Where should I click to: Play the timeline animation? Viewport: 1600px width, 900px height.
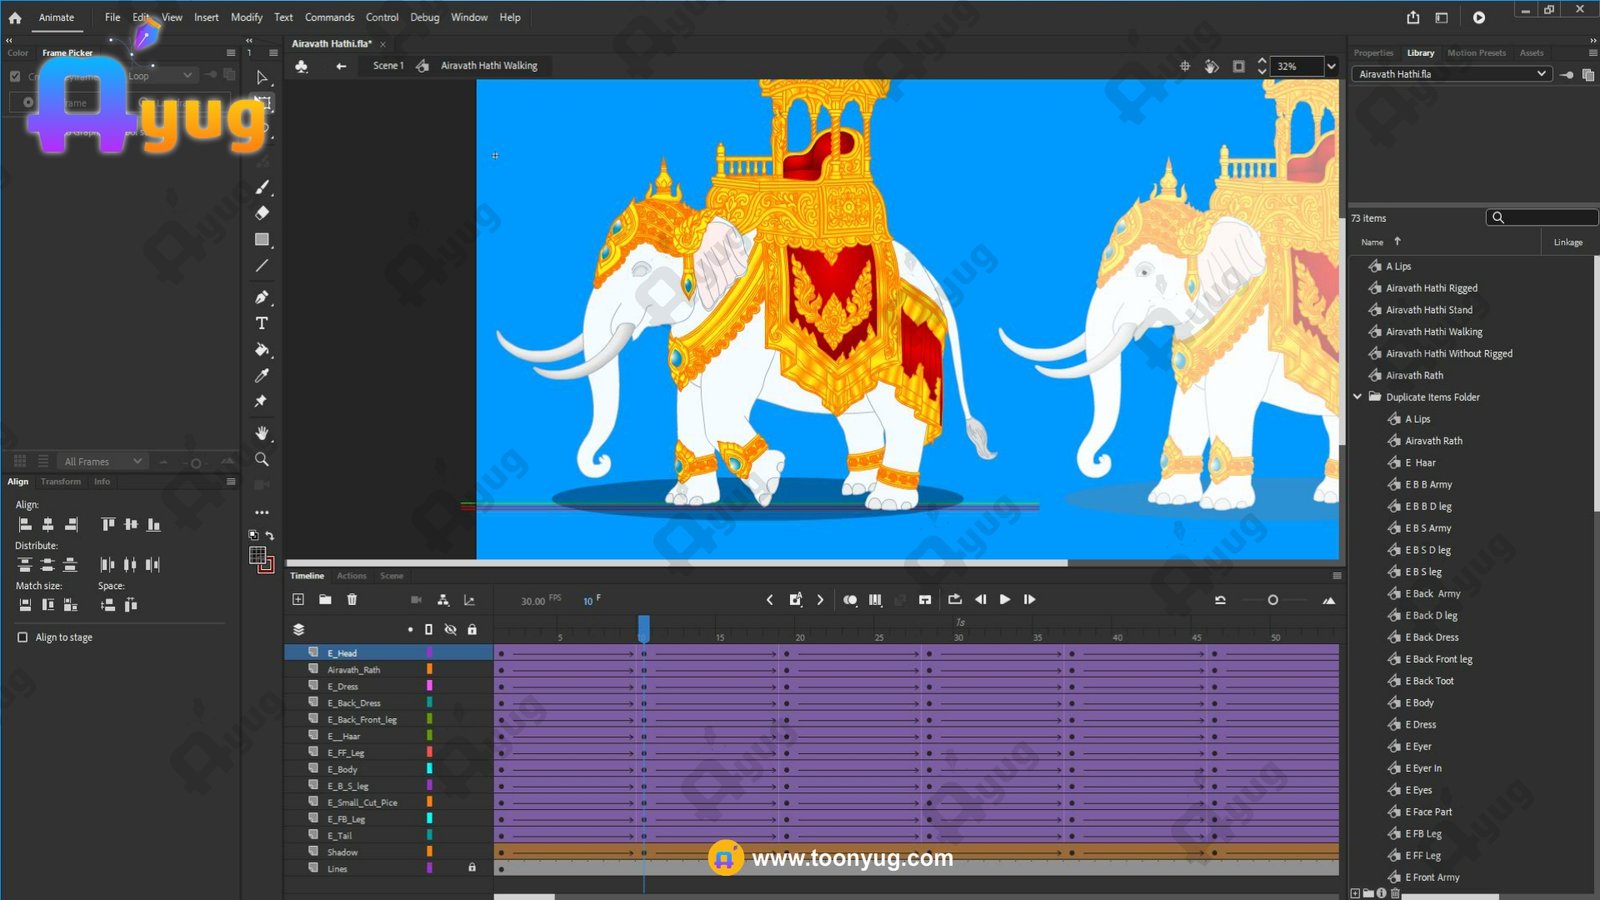(1005, 600)
